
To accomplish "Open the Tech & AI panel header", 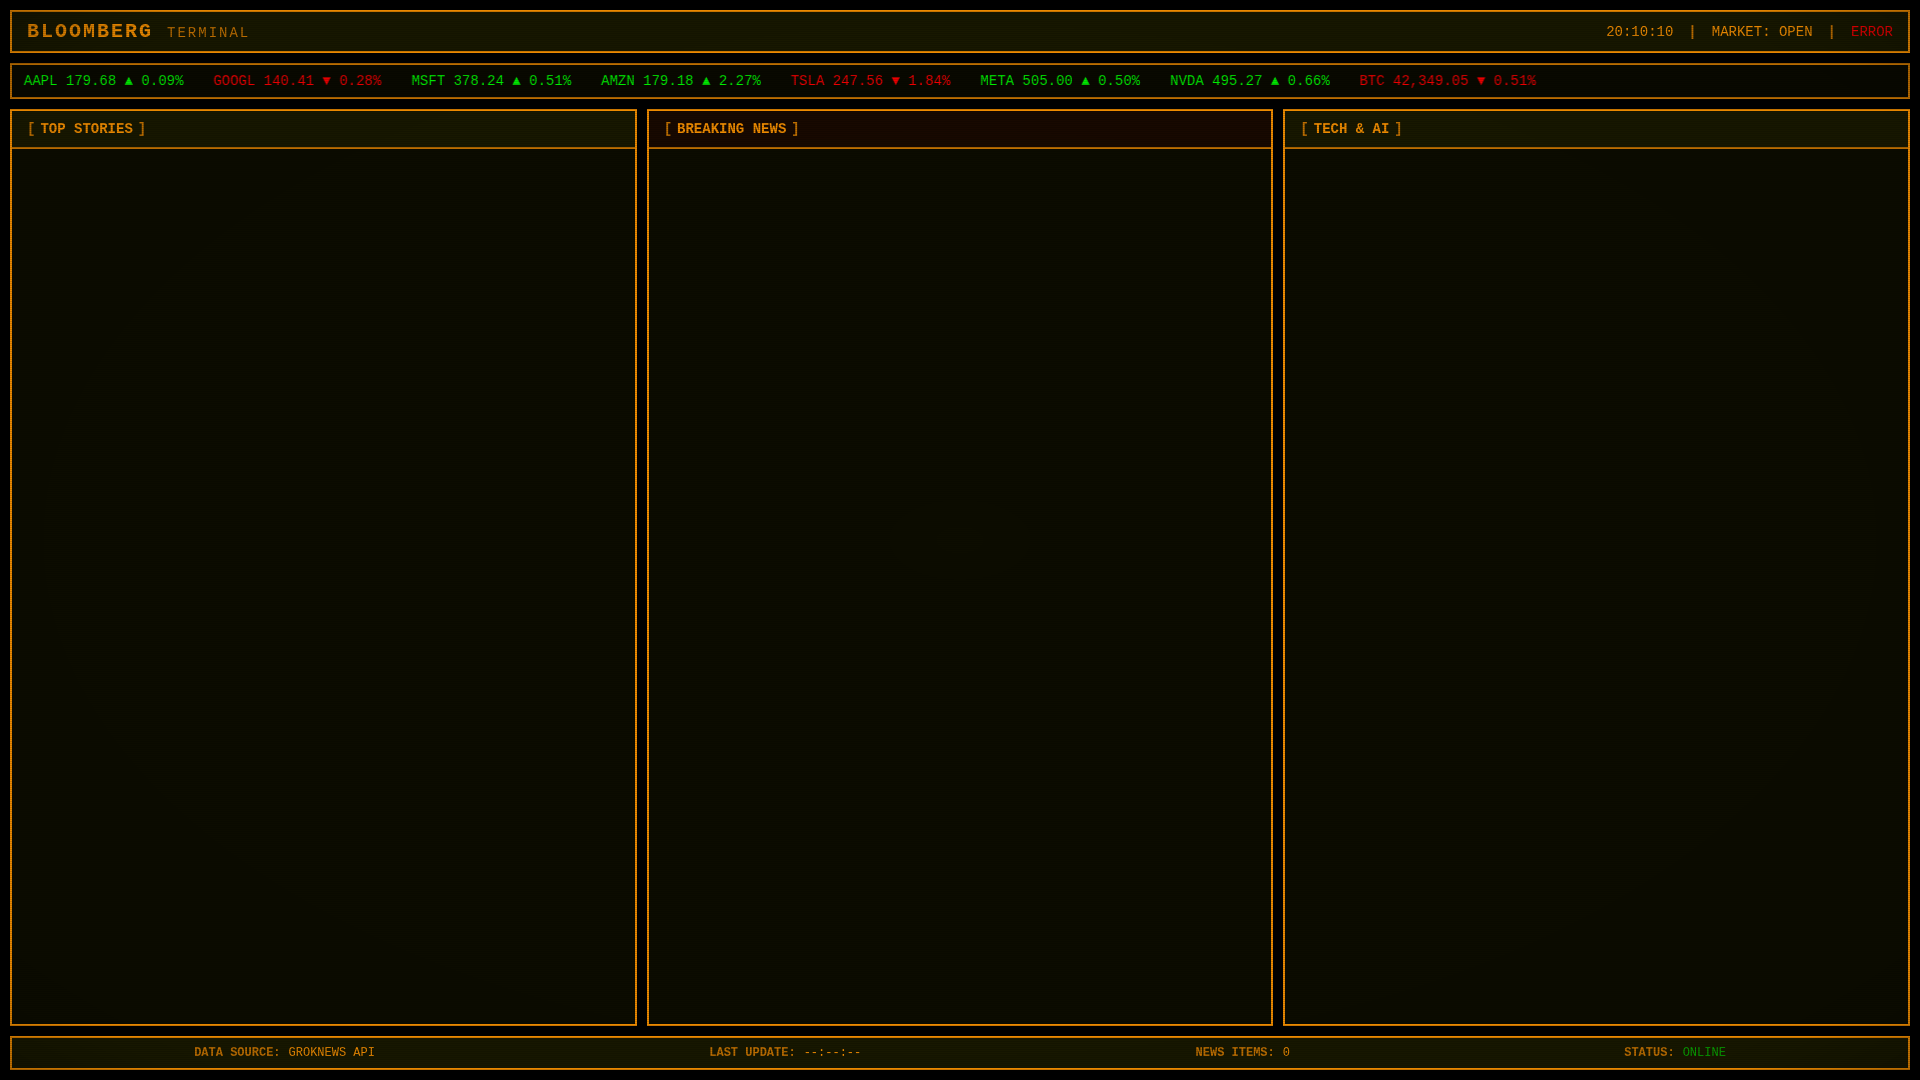I will (1350, 129).
